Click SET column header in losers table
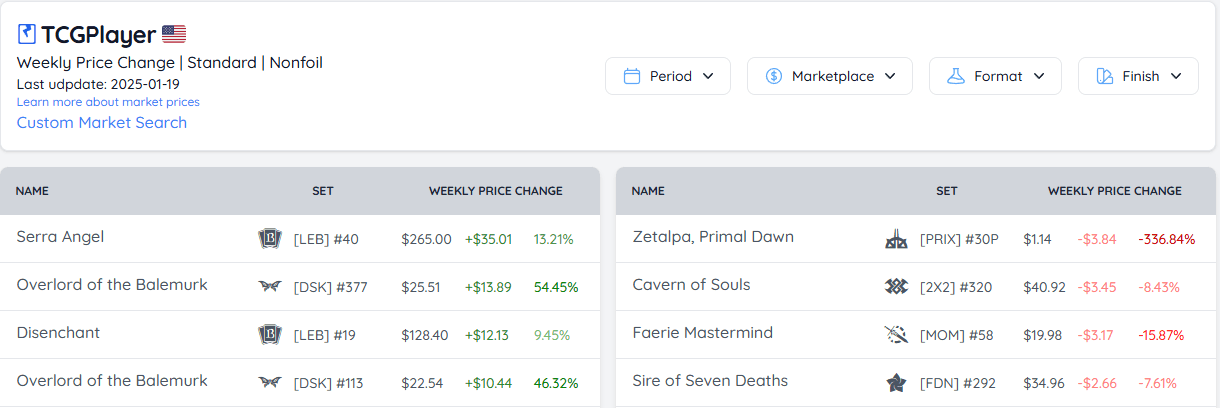 coord(947,191)
